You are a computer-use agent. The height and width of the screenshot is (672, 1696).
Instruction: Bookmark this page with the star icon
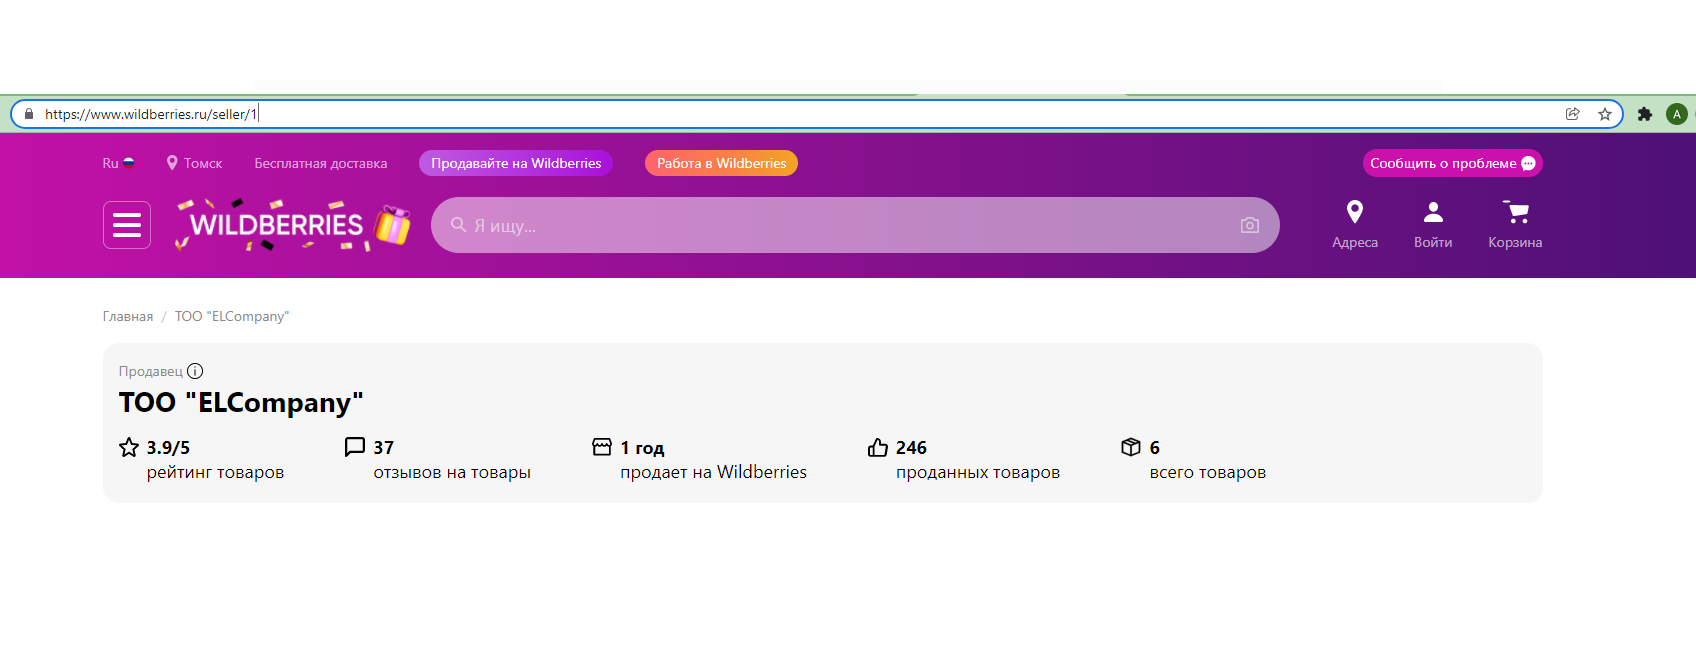coord(1605,114)
